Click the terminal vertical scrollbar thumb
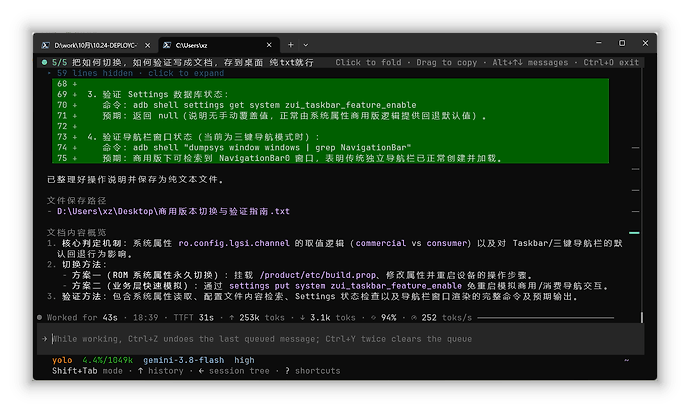This screenshot has height=413, width=690. click(642, 317)
